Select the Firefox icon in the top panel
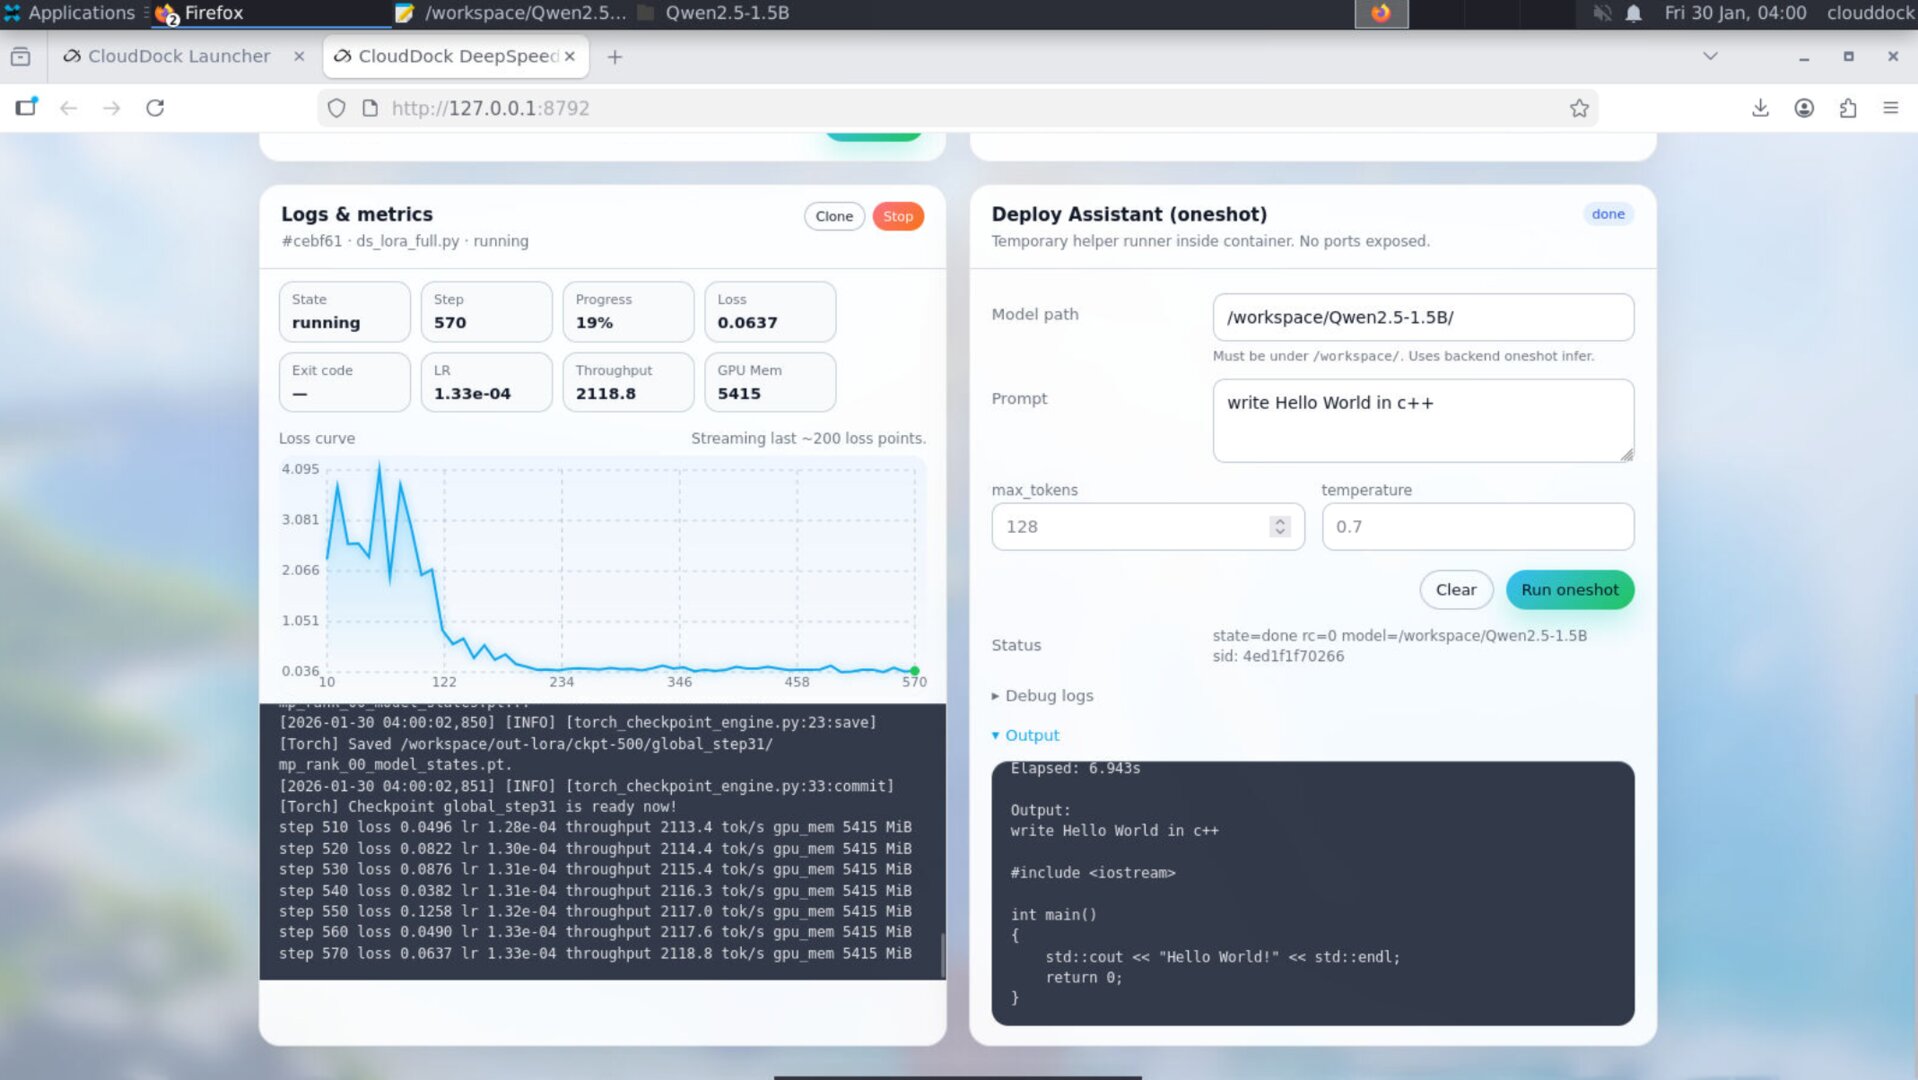Viewport: 1918px width, 1080px height. (x=166, y=13)
